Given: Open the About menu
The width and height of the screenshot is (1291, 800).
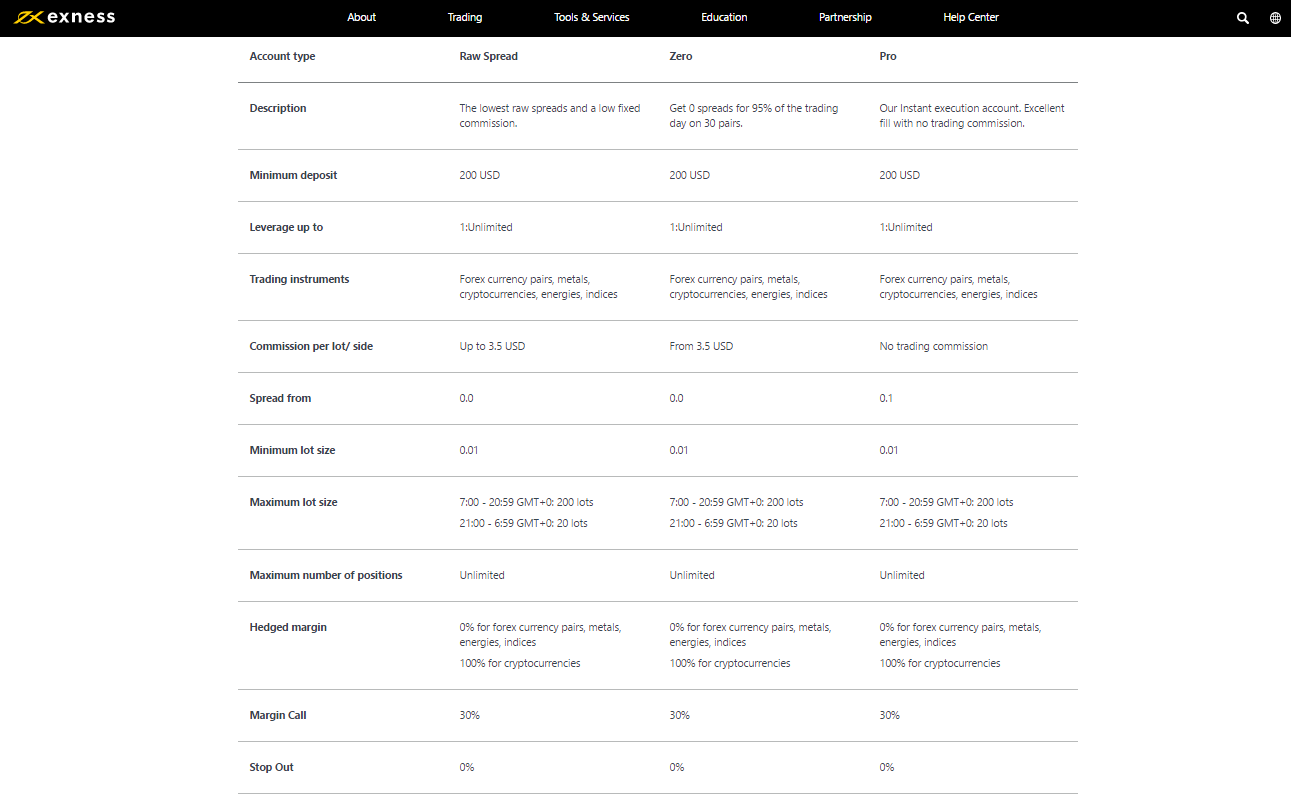Looking at the screenshot, I should tap(361, 17).
